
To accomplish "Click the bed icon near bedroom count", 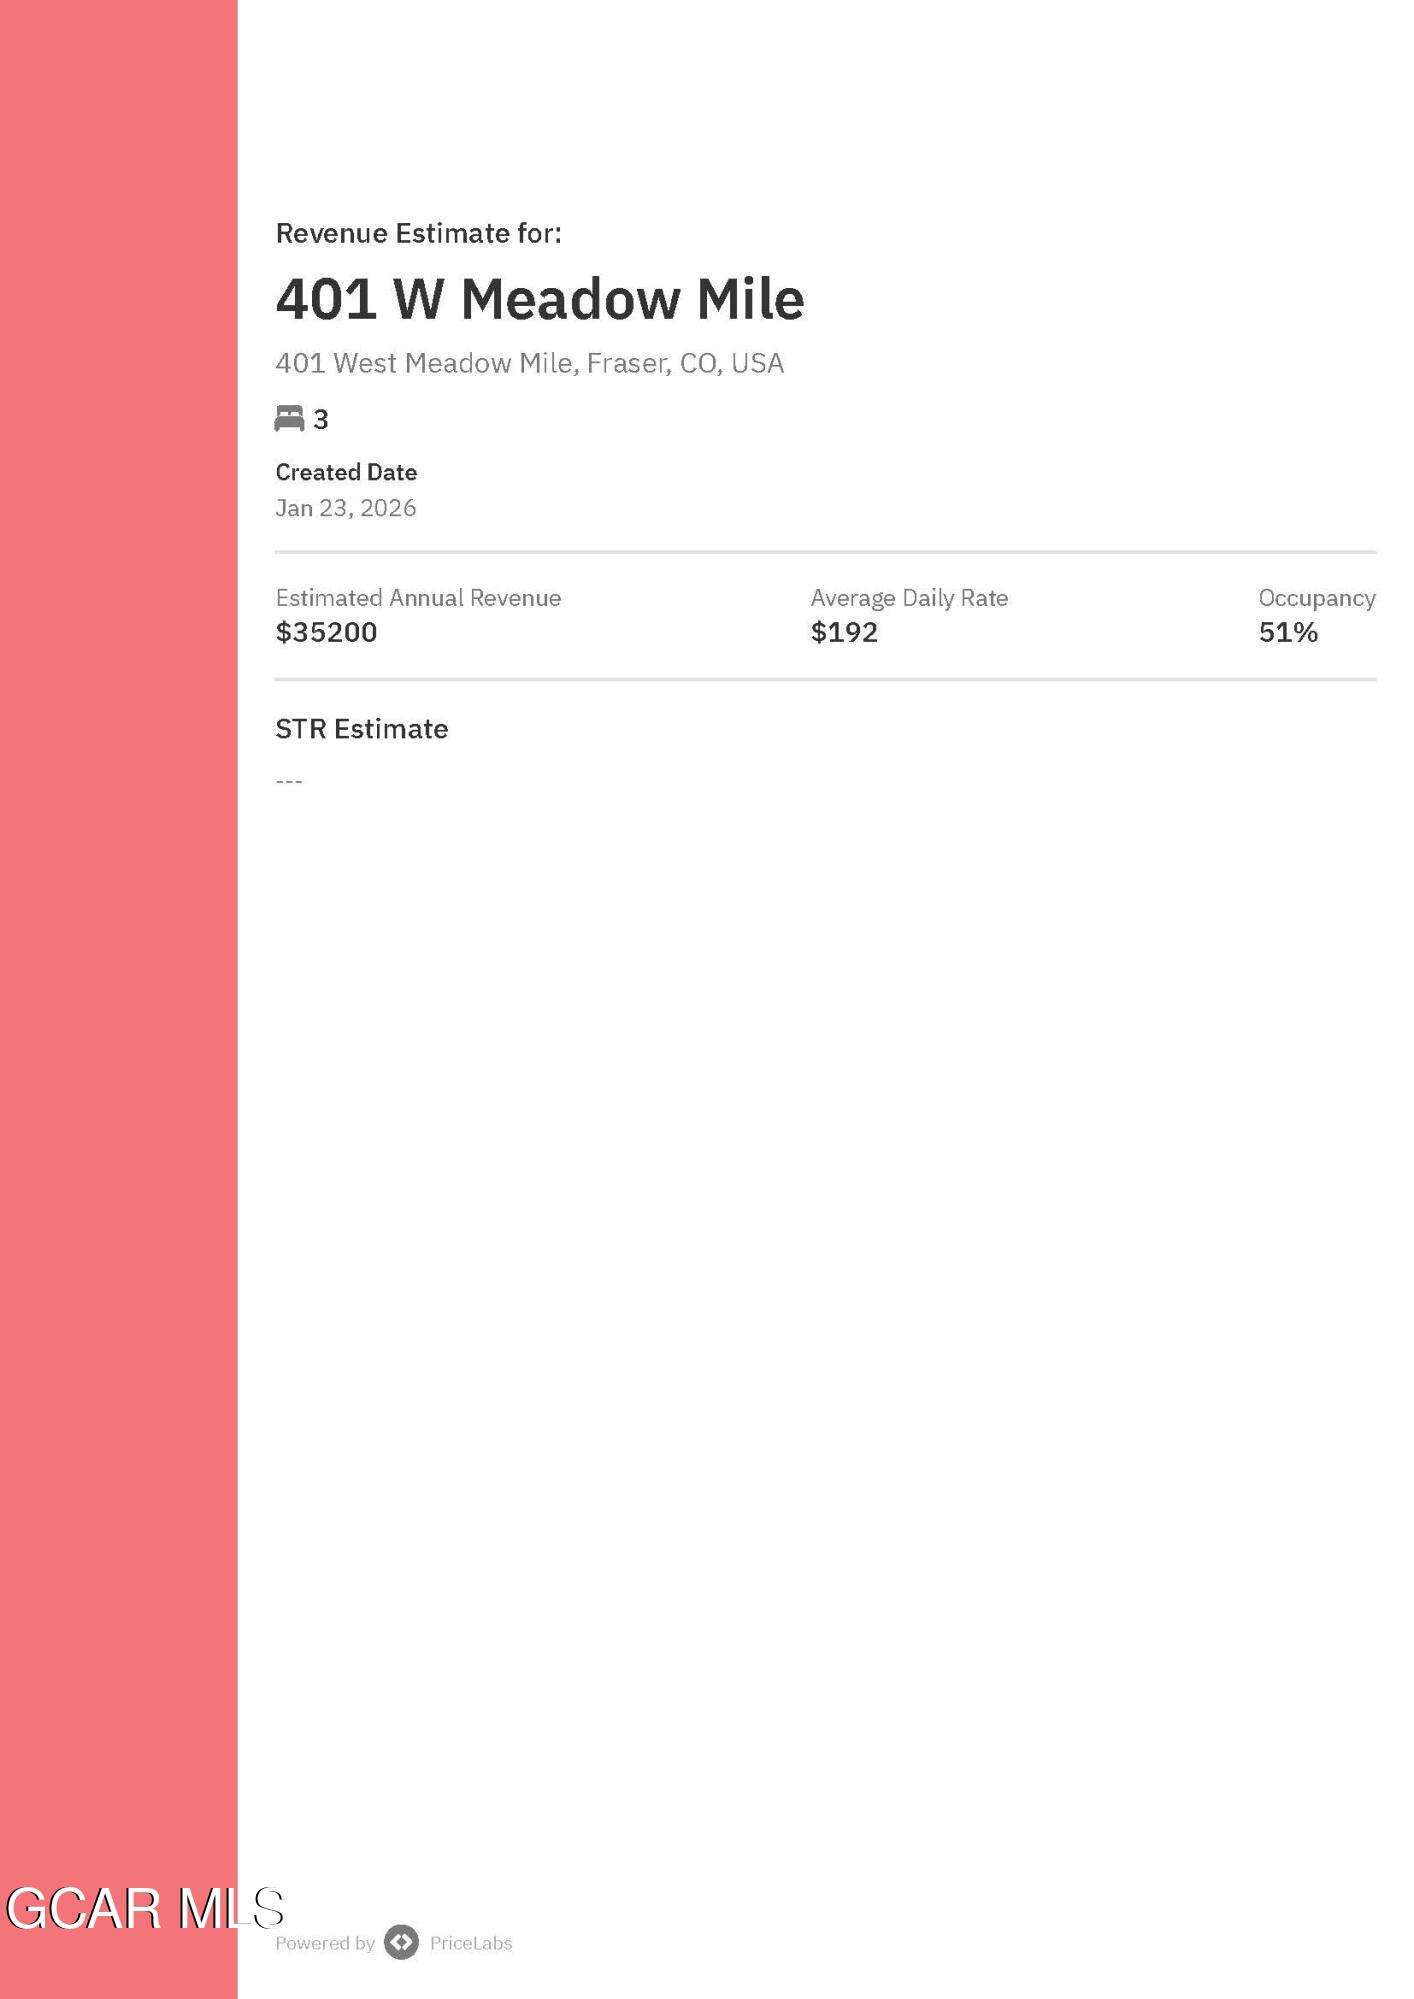I will click(x=289, y=419).
